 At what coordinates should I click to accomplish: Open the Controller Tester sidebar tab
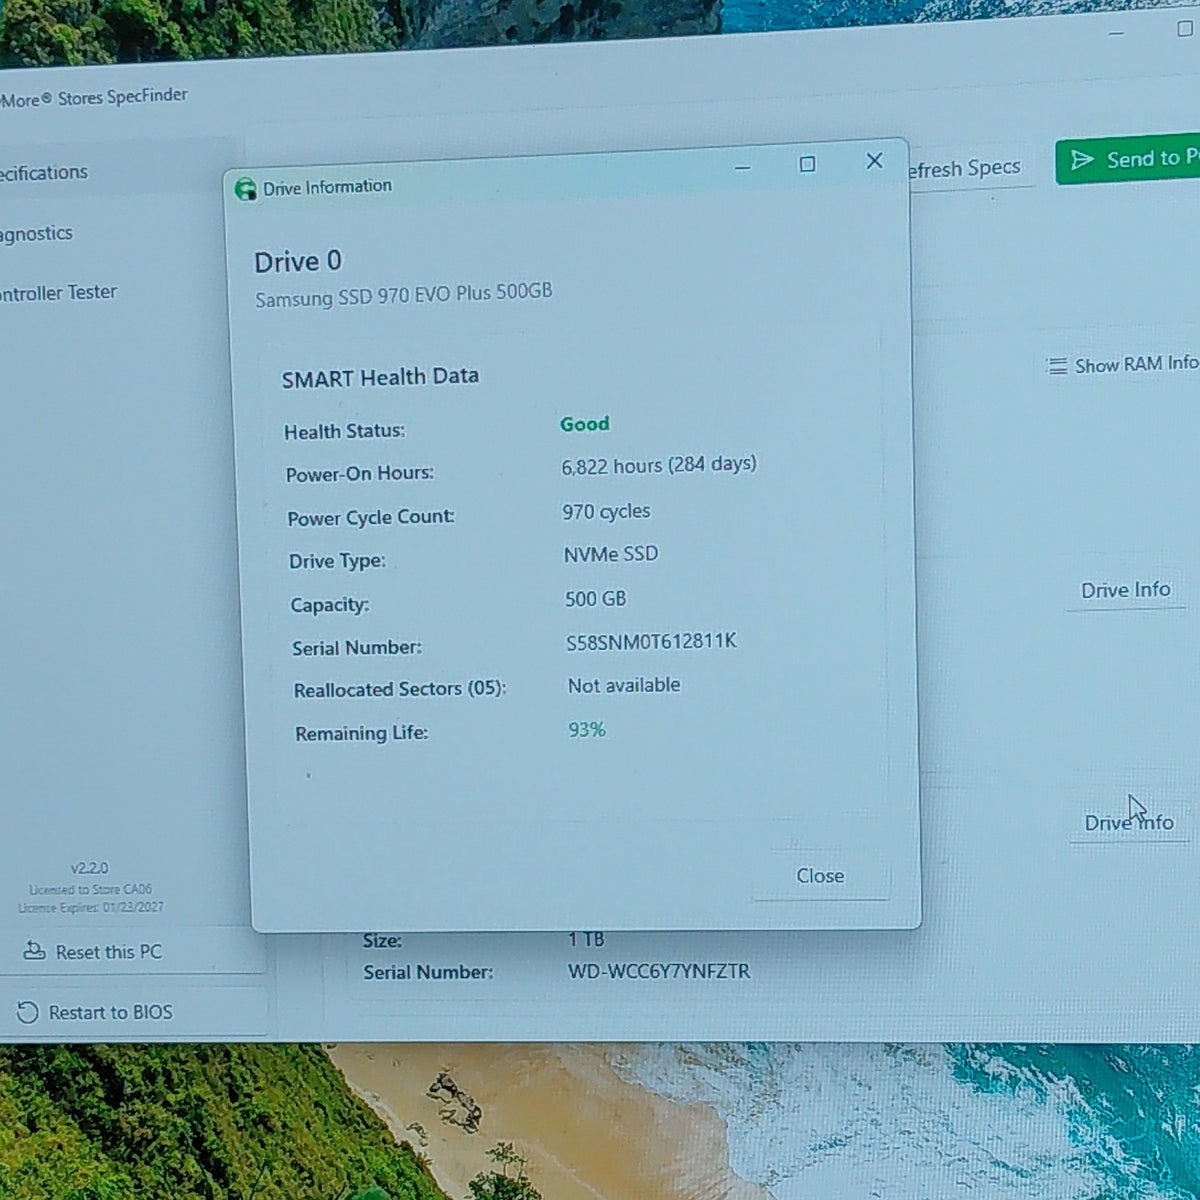[x=58, y=293]
